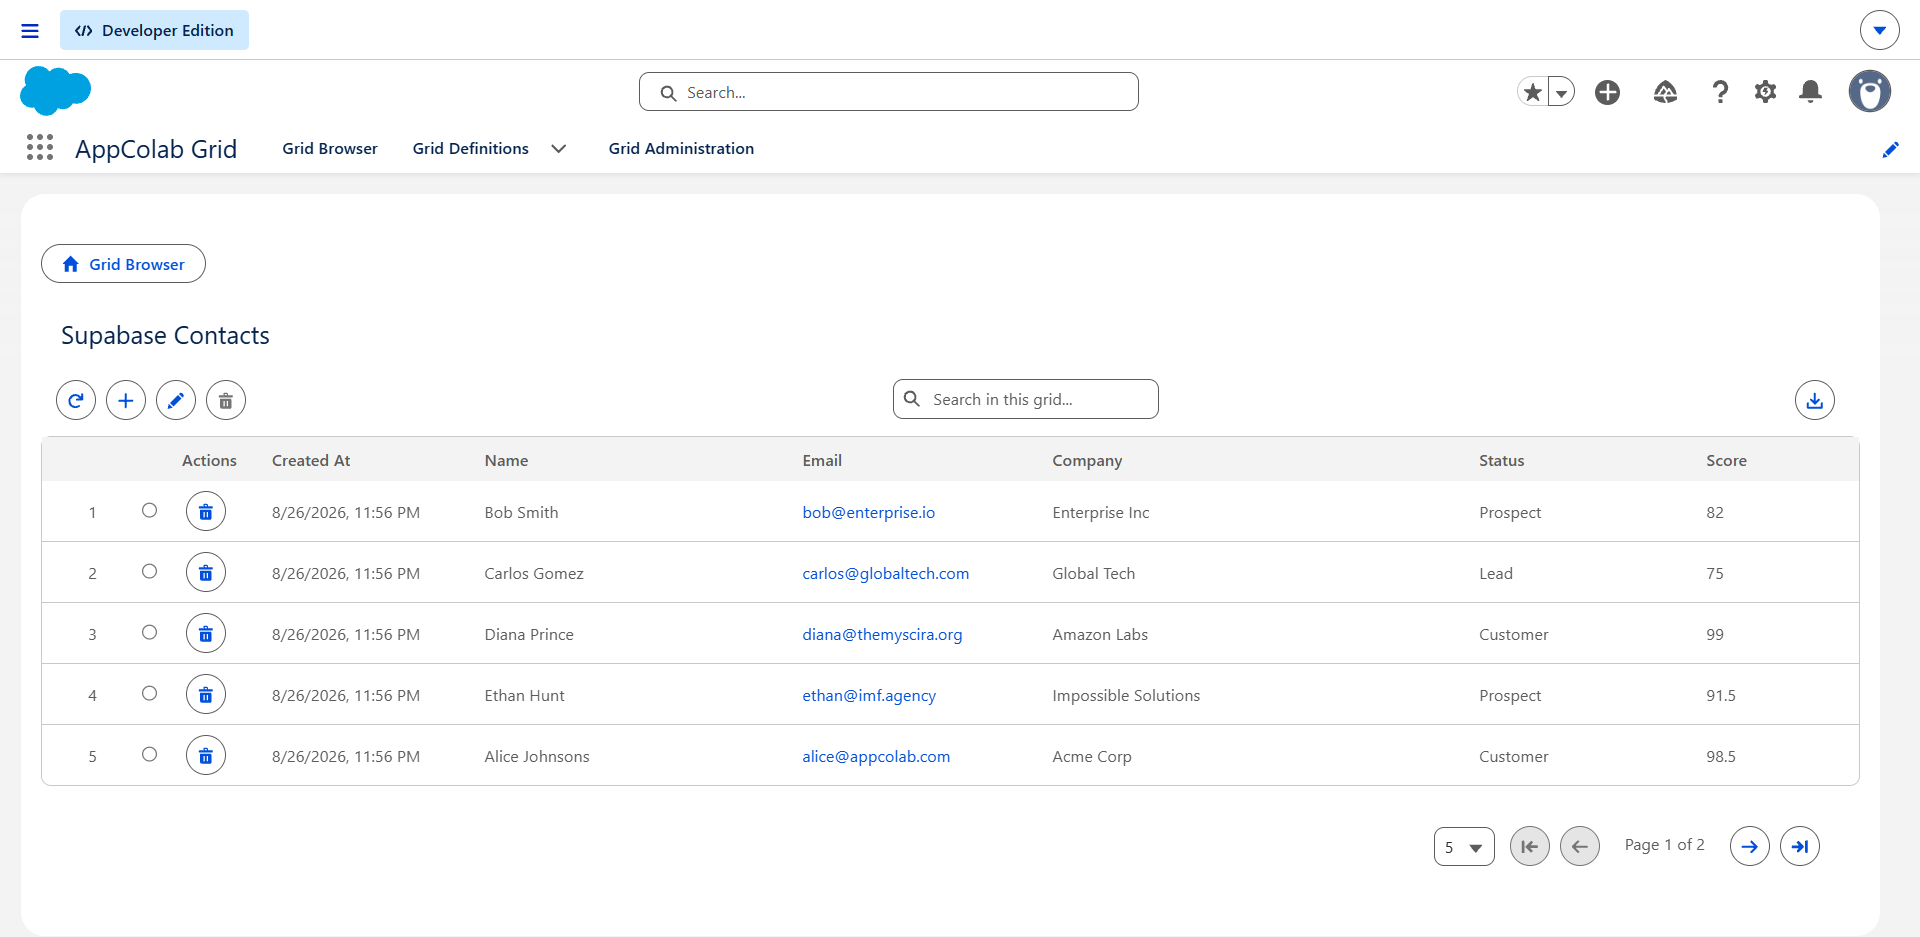1920x937 pixels.
Task: Click the Company column header
Action: [1087, 460]
